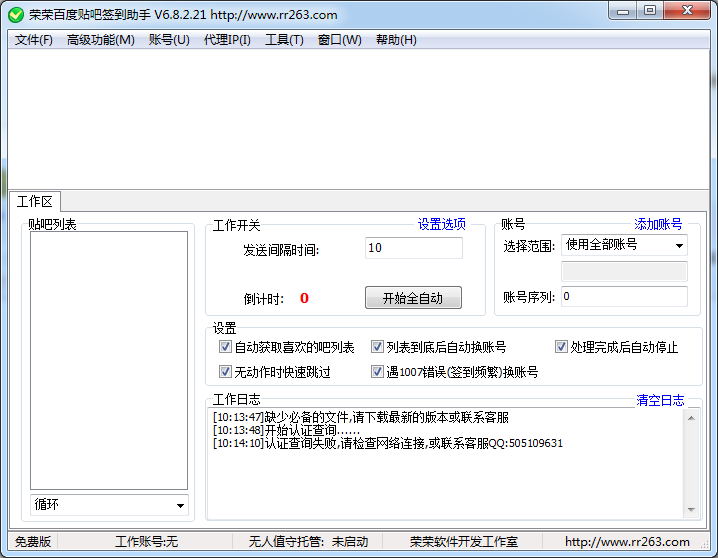718x558 pixels.
Task: Toggle 自动获取喜欢的吧列表 checkbox
Action: coord(226,347)
